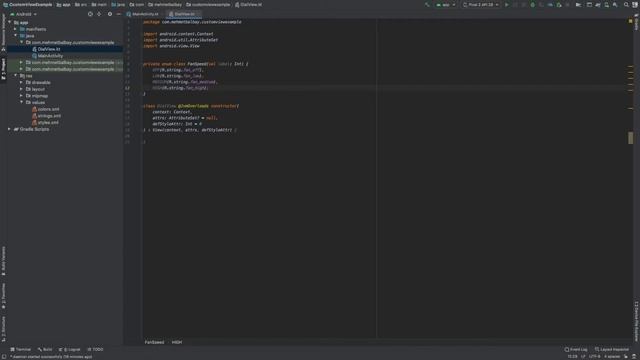Click the editor vertical scrollbar thumb
640x360 pixels.
(631, 138)
